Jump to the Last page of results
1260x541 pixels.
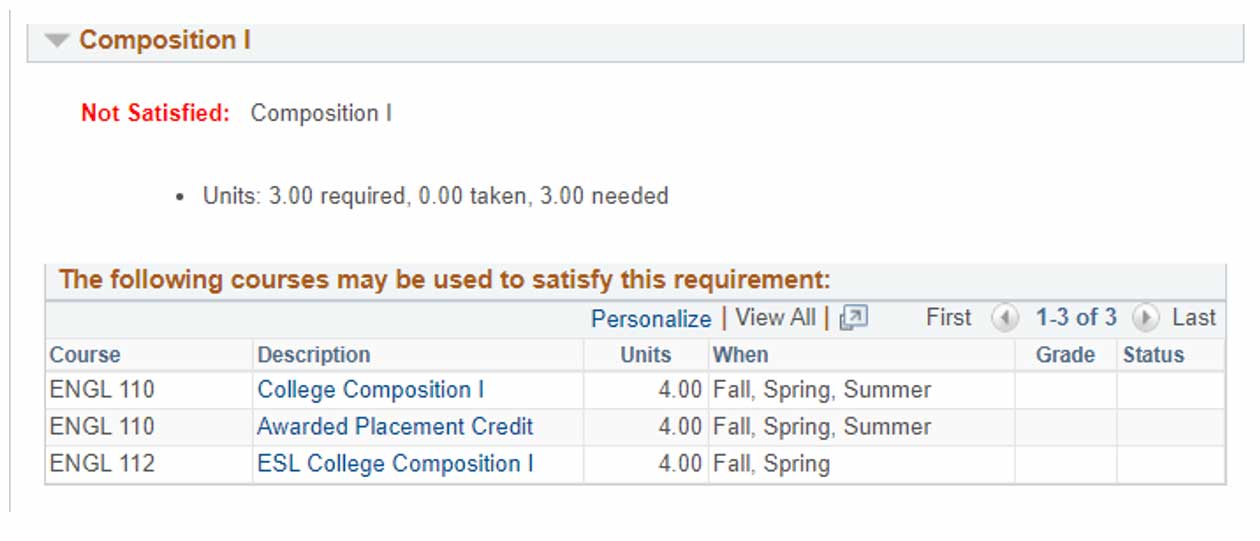coord(1193,318)
